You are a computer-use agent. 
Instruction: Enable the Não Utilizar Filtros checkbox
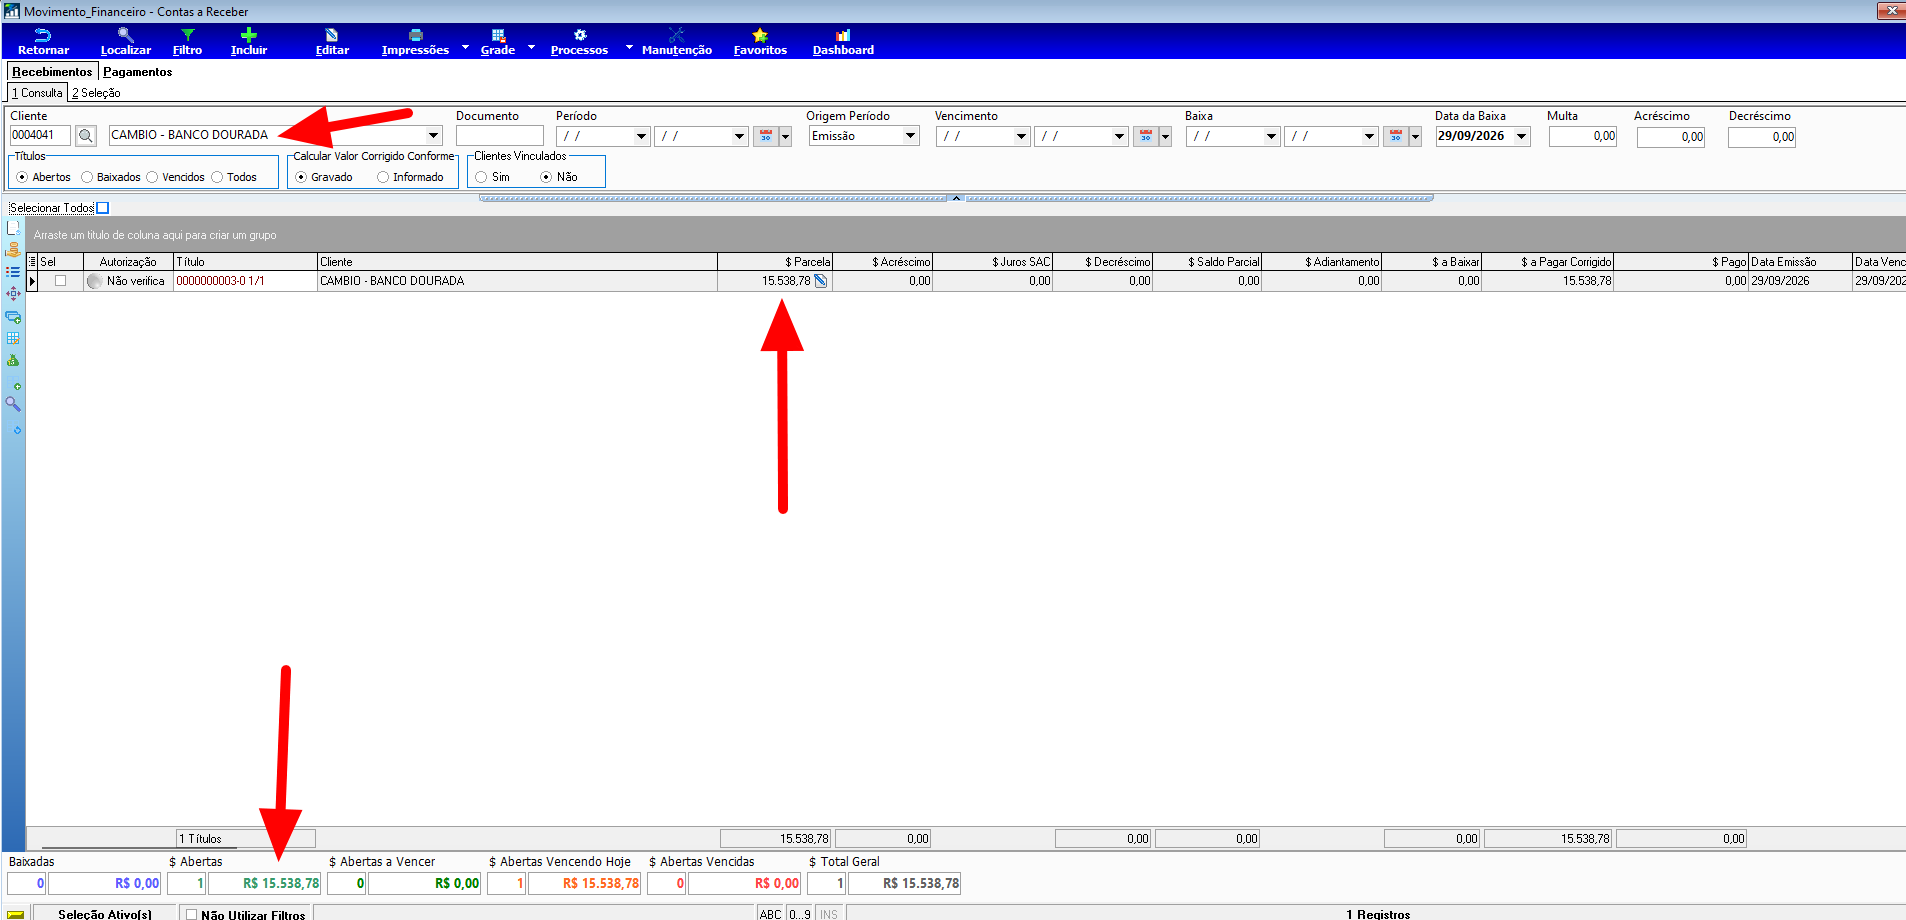coord(191,914)
